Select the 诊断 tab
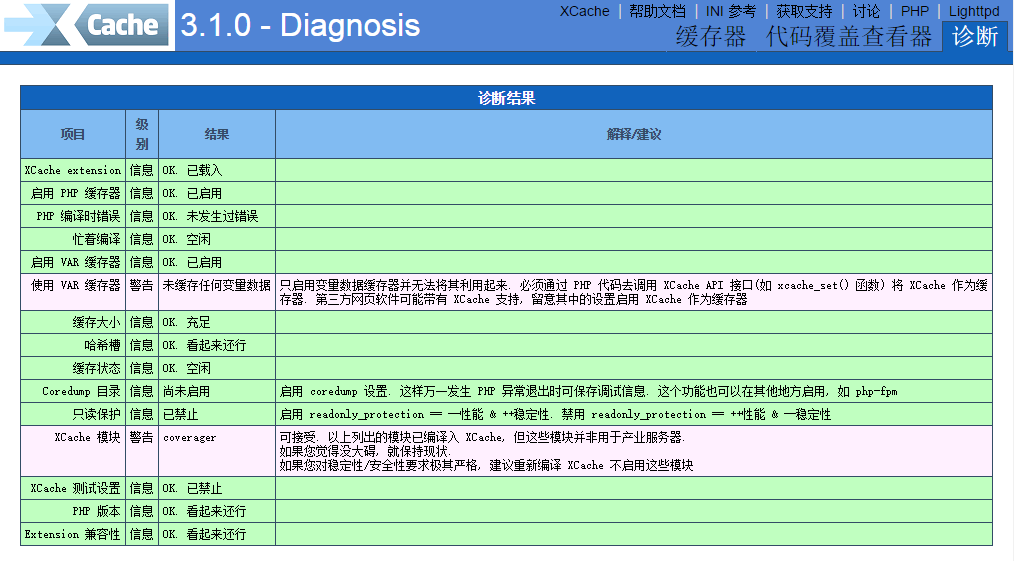This screenshot has height=561, width=1014. [x=974, y=37]
